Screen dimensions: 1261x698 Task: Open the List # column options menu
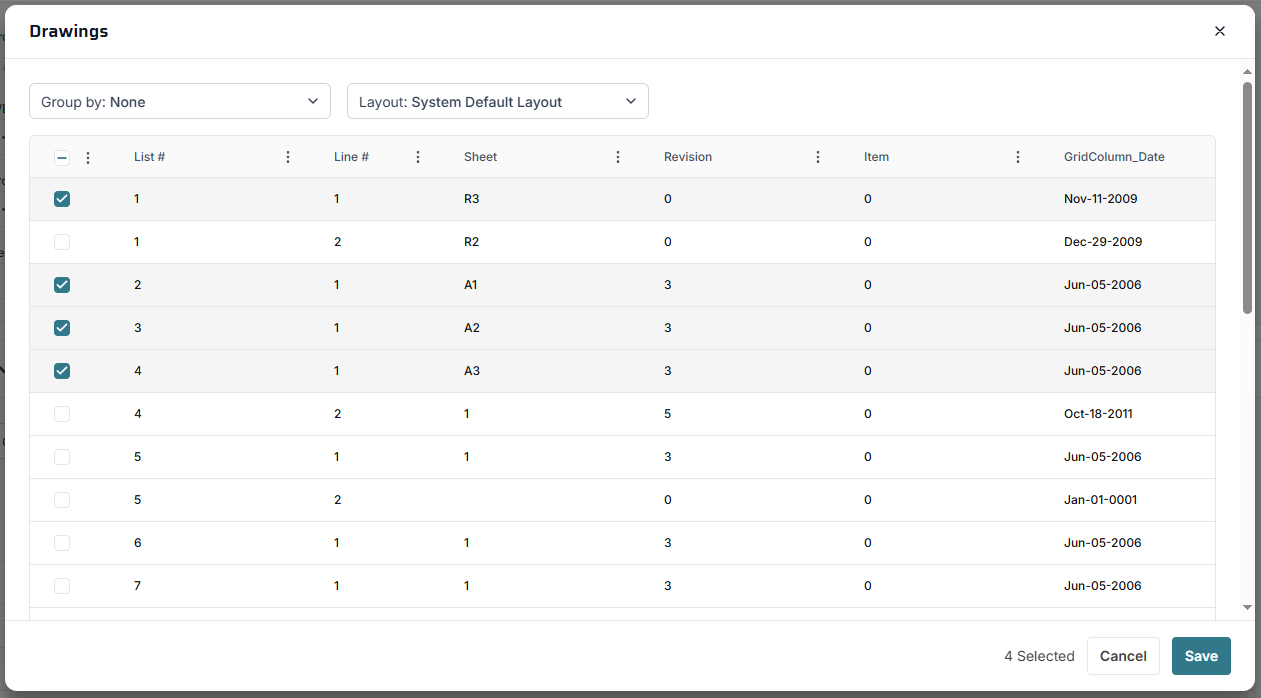click(x=288, y=157)
